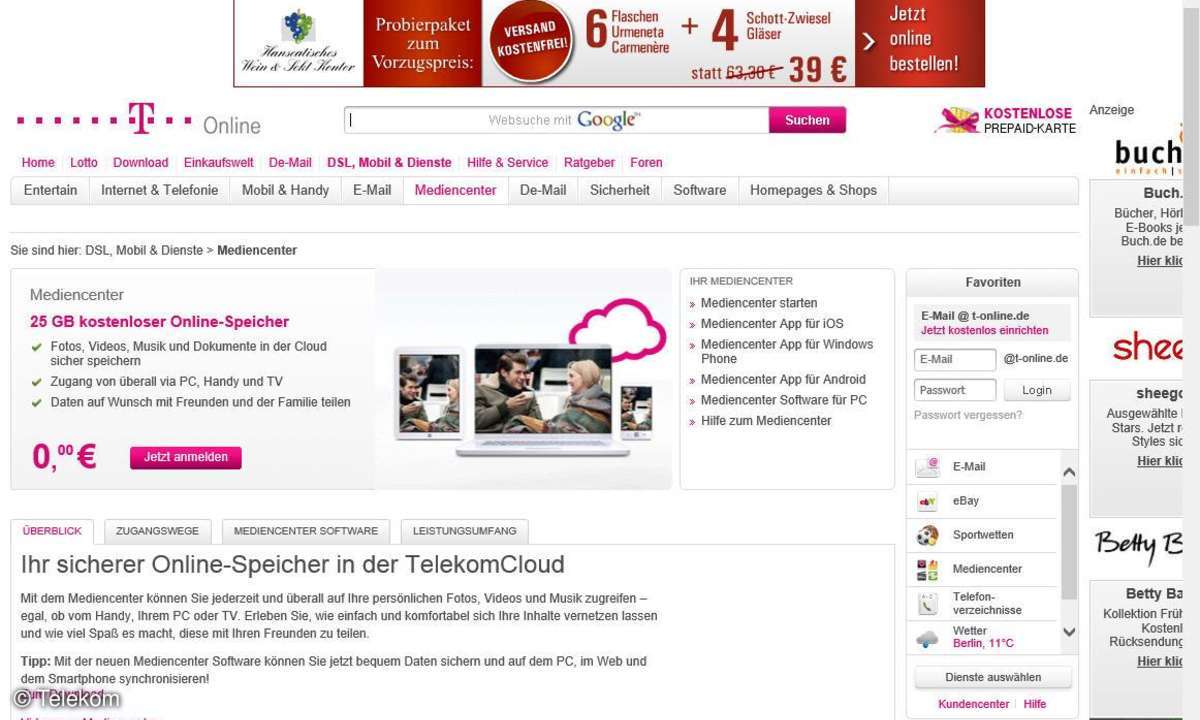
Task: Select the Mediencenter navigation tab
Action: click(x=455, y=190)
